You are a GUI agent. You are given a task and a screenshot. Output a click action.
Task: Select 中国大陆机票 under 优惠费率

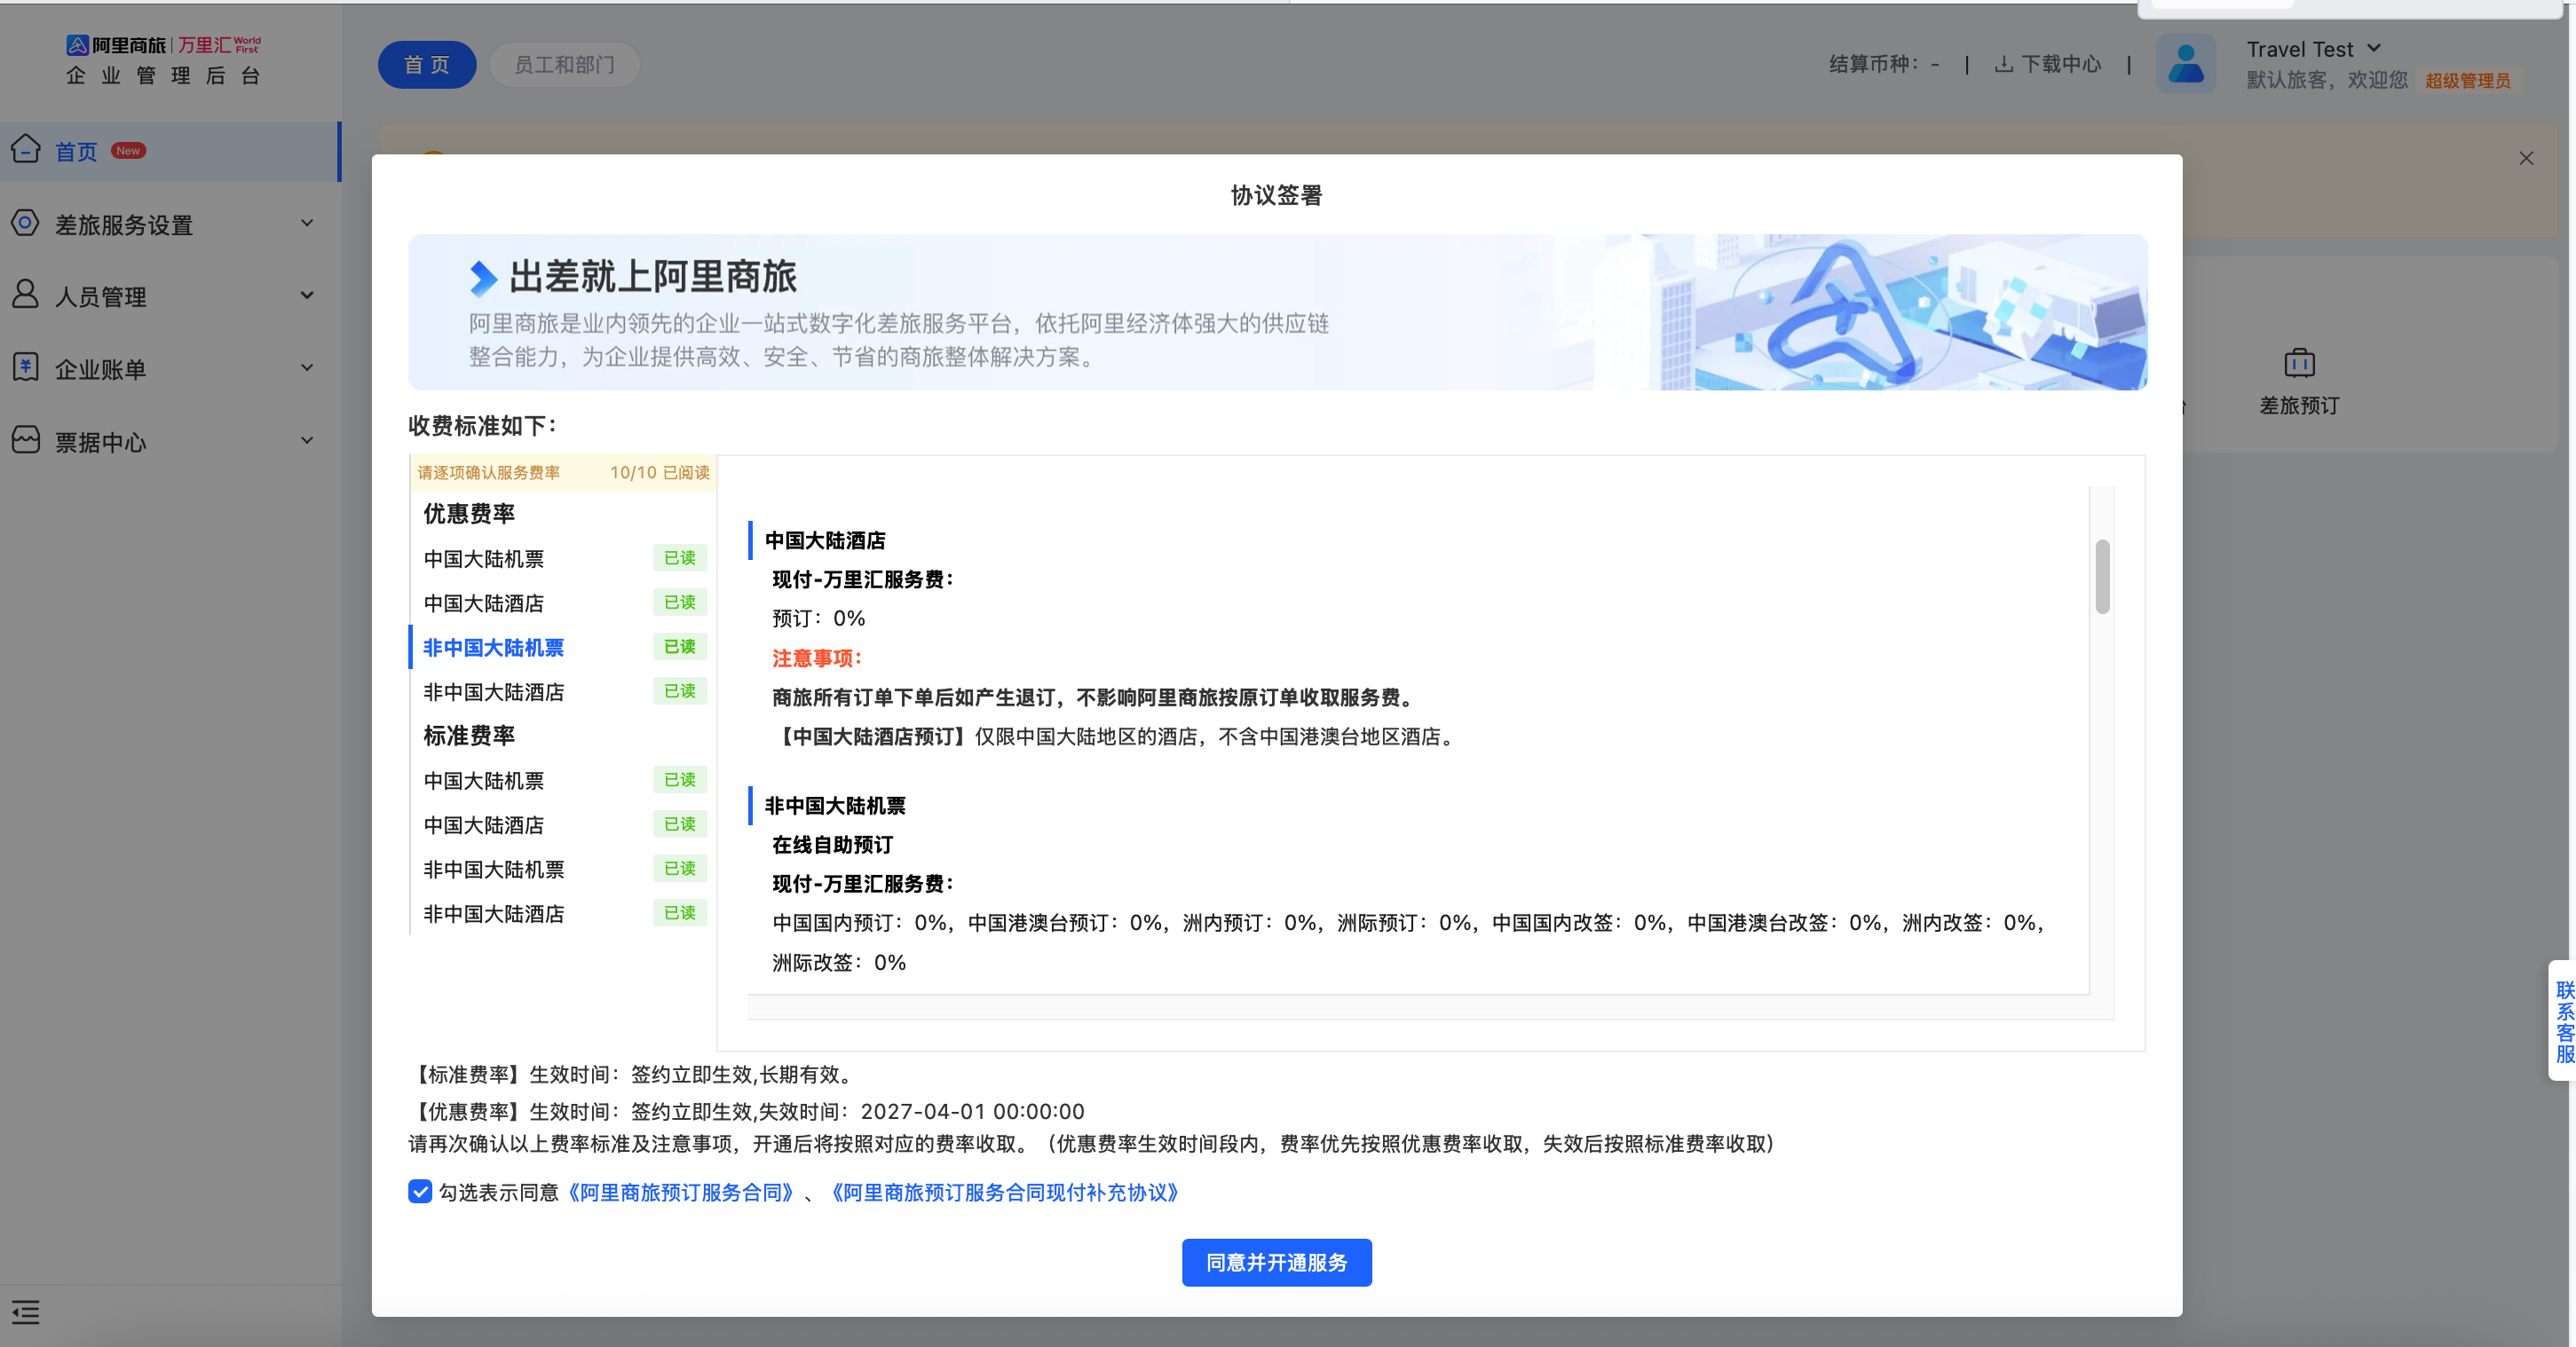point(563,558)
